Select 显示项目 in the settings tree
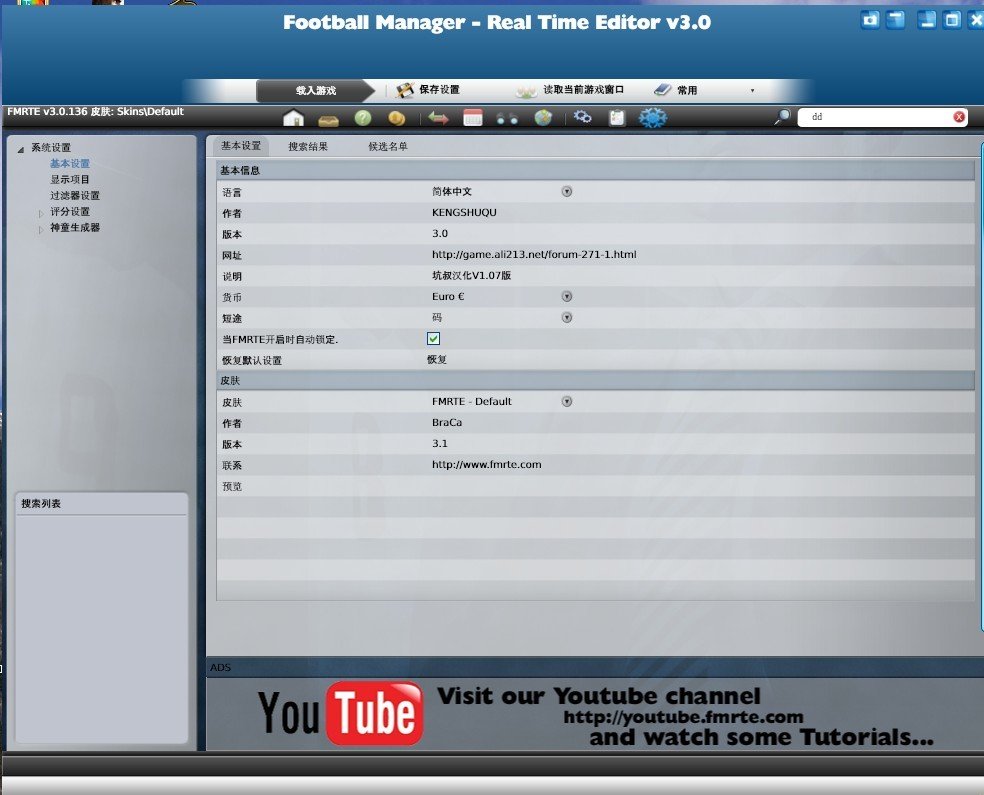Viewport: 984px width, 795px height. [x=70, y=180]
